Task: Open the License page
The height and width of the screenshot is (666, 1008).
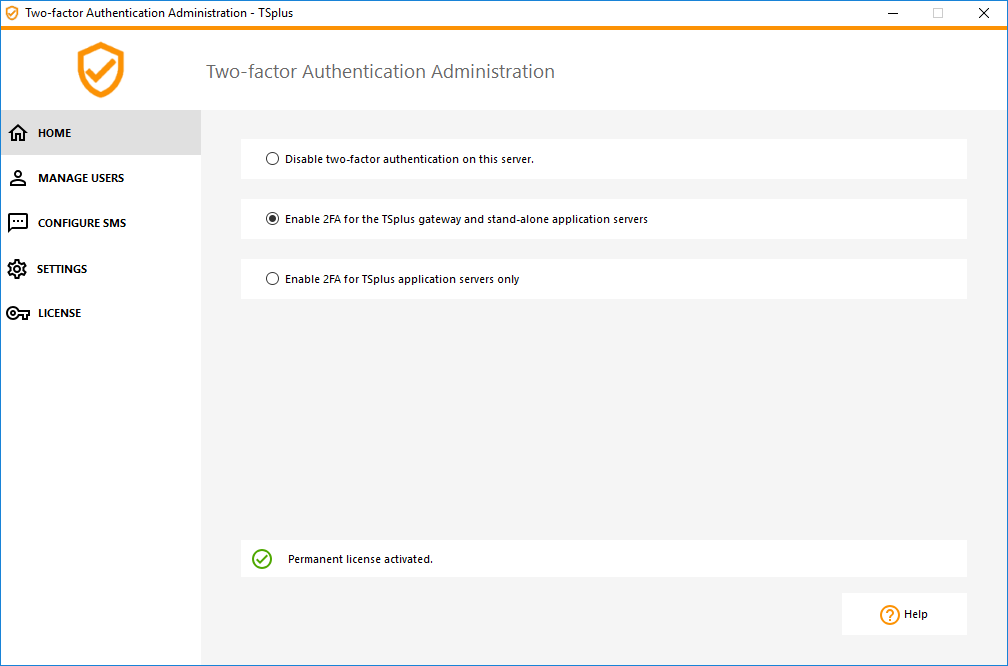Action: [x=58, y=312]
